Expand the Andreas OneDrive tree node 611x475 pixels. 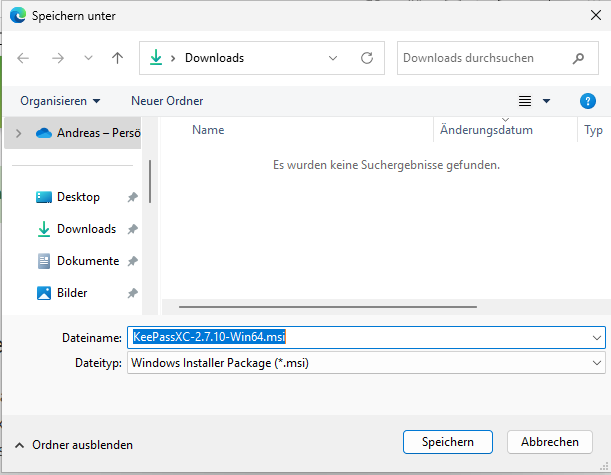[x=18, y=132]
